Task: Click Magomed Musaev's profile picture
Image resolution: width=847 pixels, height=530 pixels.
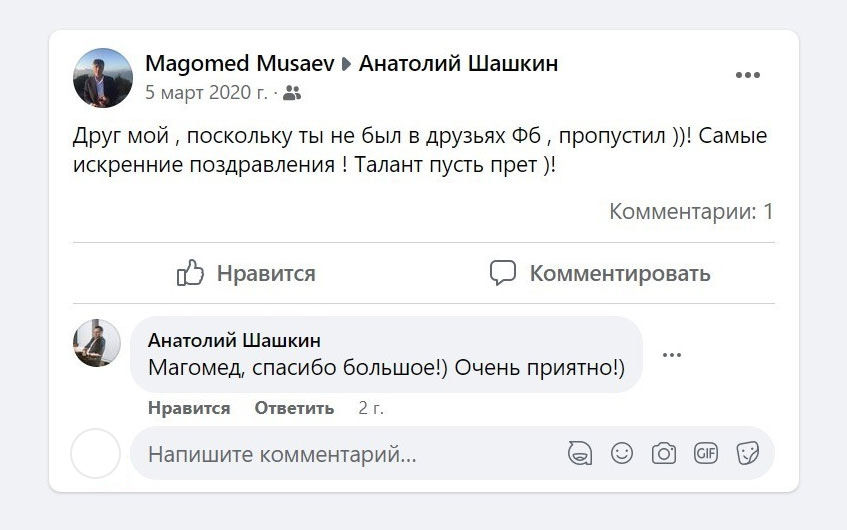Action: pos(103,78)
